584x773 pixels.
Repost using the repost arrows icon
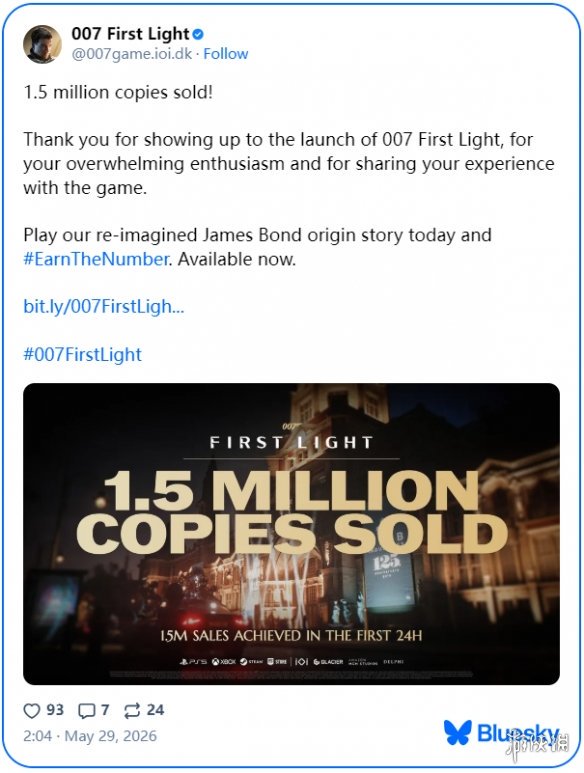[132, 710]
